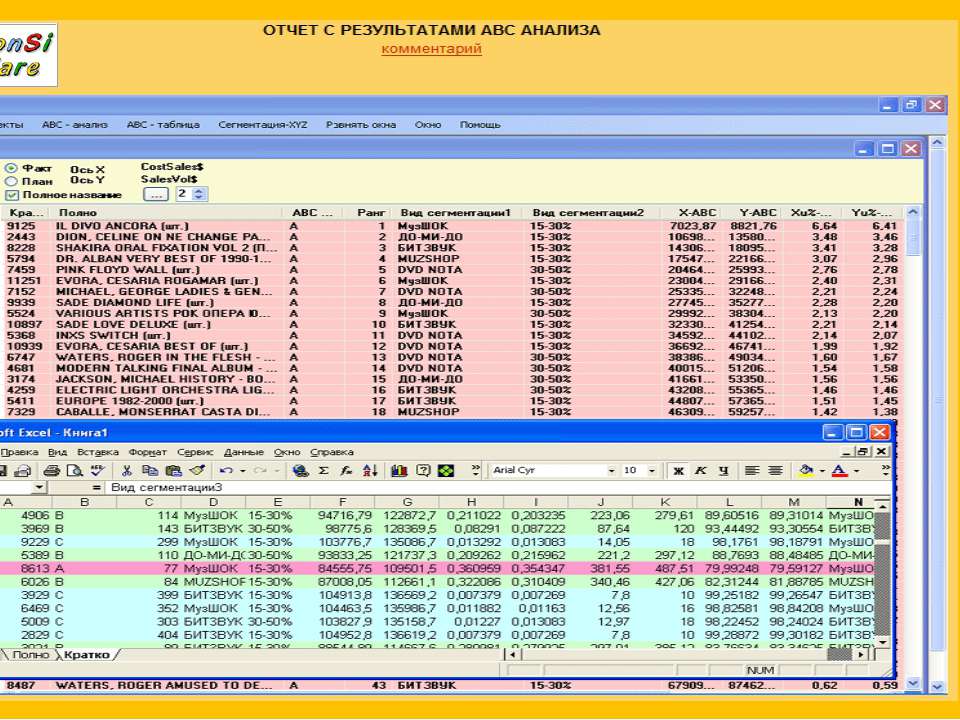960x720 pixels.
Task: Select the План radio button
Action: (11, 181)
